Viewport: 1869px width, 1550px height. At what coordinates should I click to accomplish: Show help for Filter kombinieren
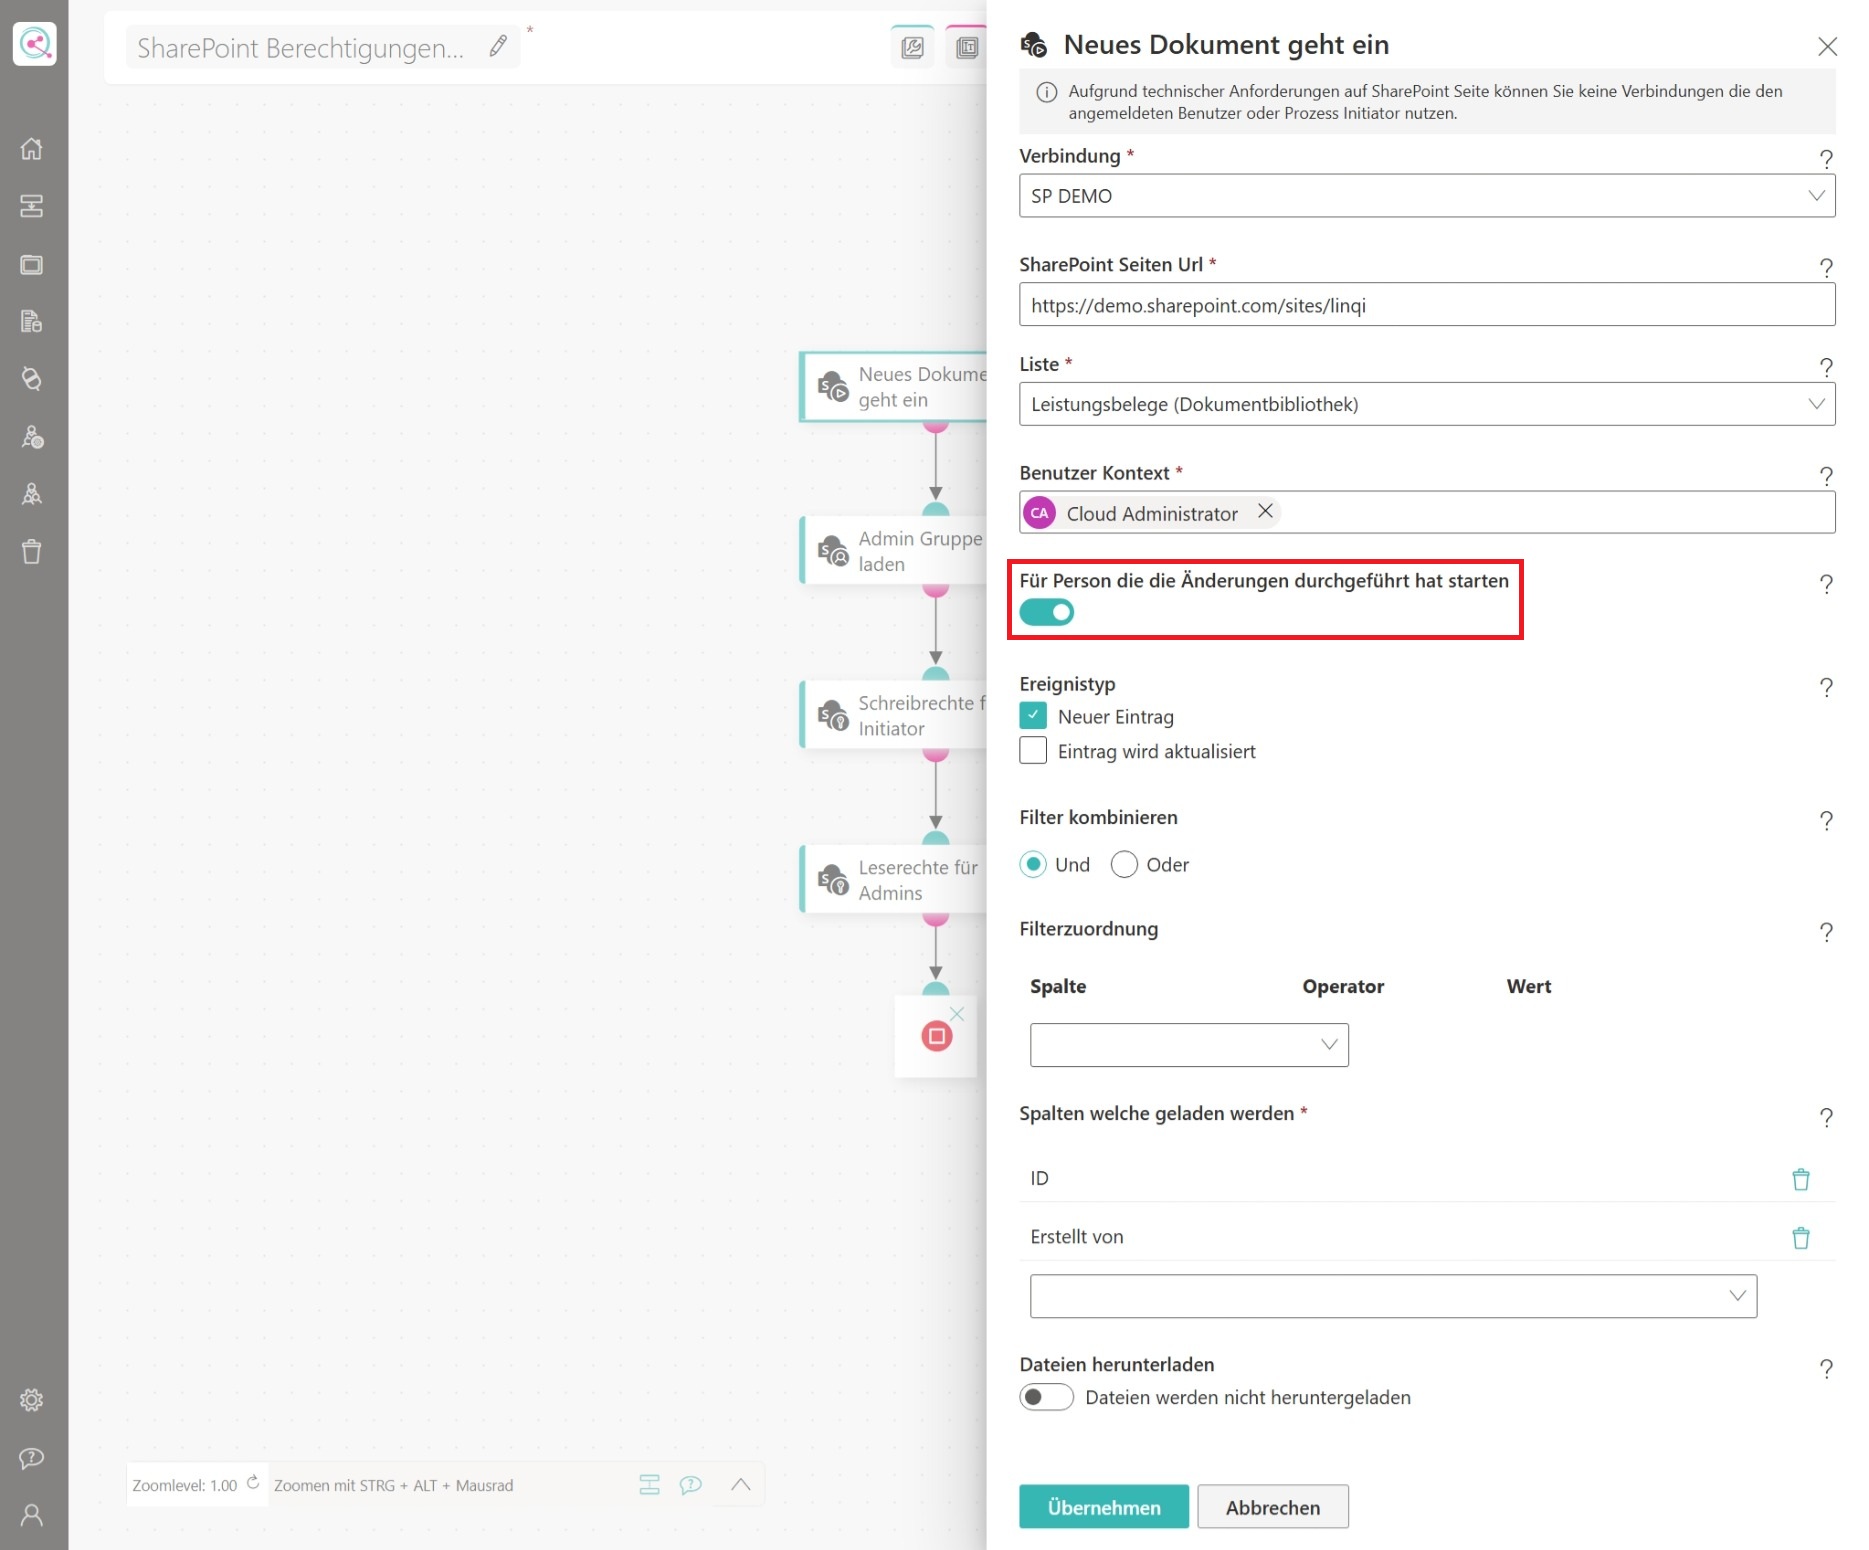tap(1826, 820)
